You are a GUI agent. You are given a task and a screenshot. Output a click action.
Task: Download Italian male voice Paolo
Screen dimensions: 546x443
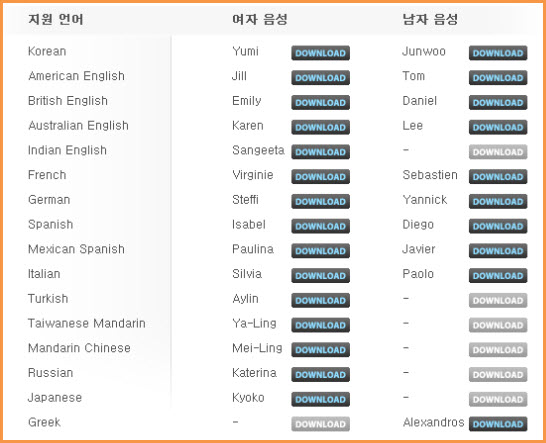click(498, 275)
